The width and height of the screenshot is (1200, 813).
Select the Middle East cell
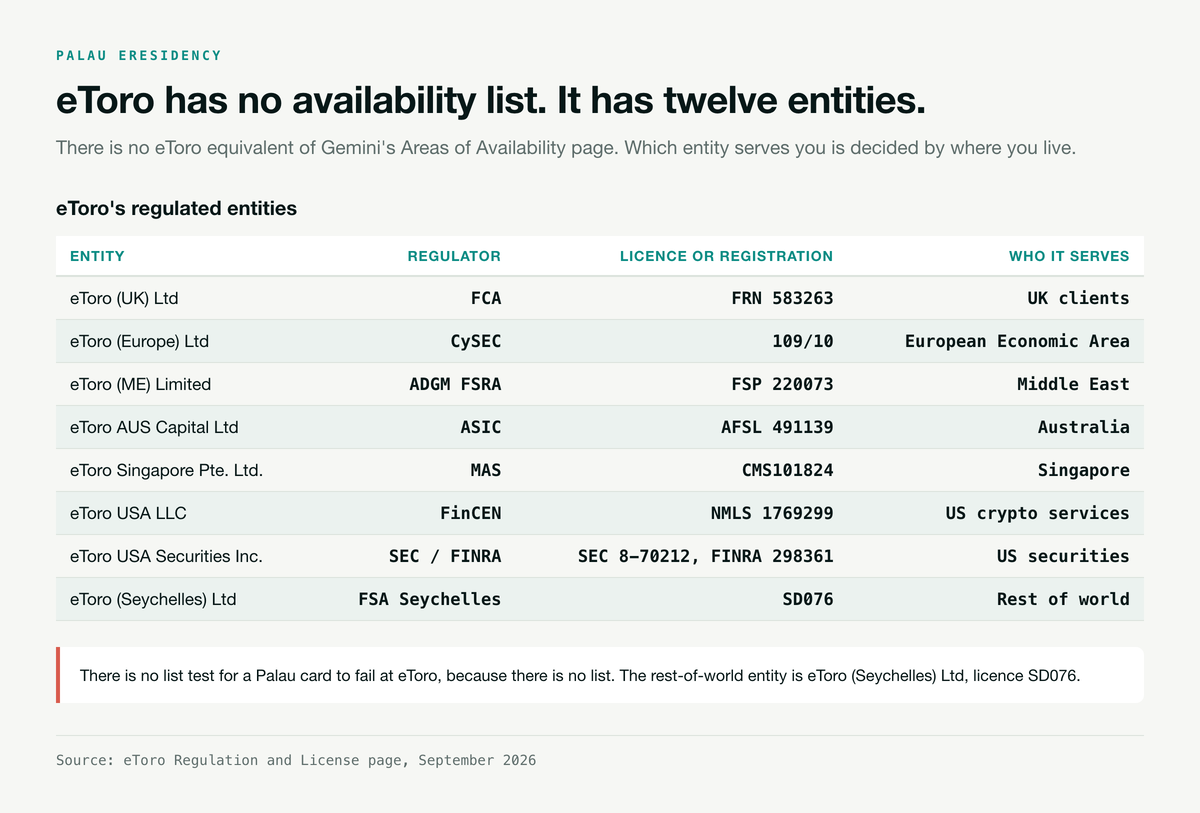pos(1073,384)
